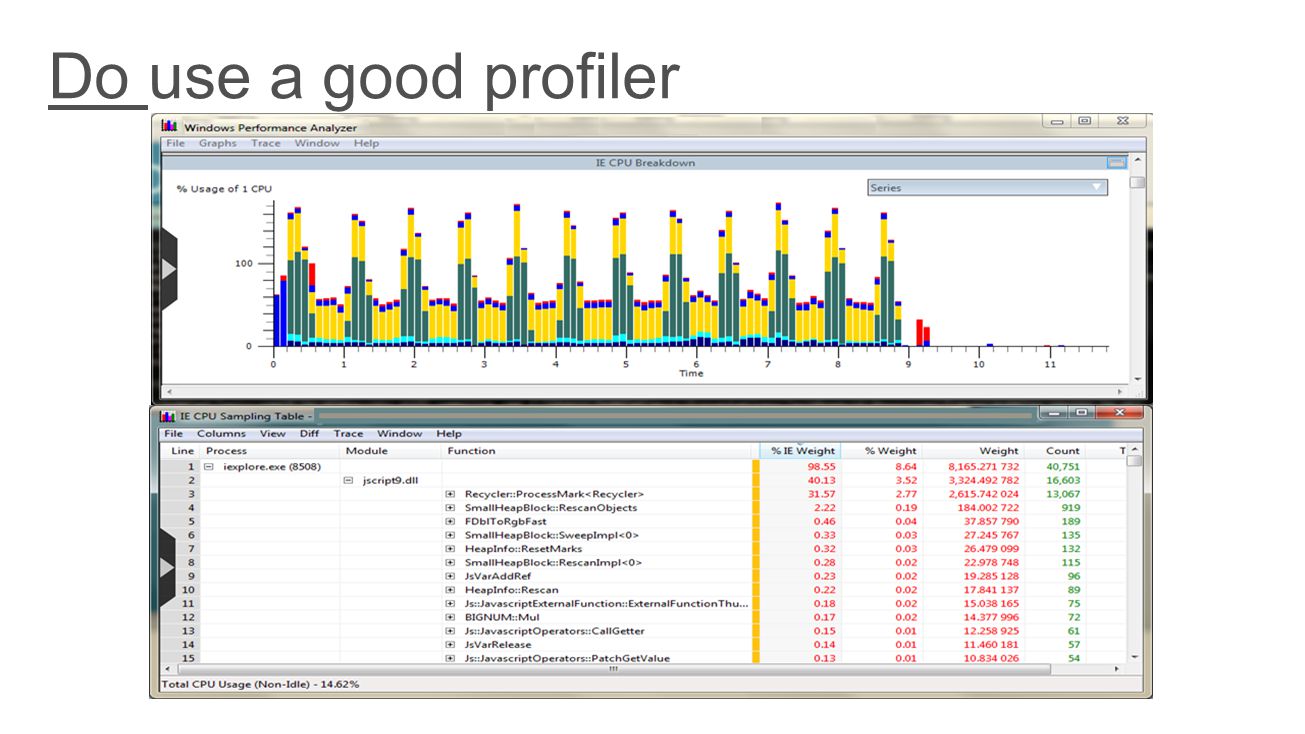Open the Series dropdown
This screenshot has width=1305, height=734.
click(x=987, y=187)
